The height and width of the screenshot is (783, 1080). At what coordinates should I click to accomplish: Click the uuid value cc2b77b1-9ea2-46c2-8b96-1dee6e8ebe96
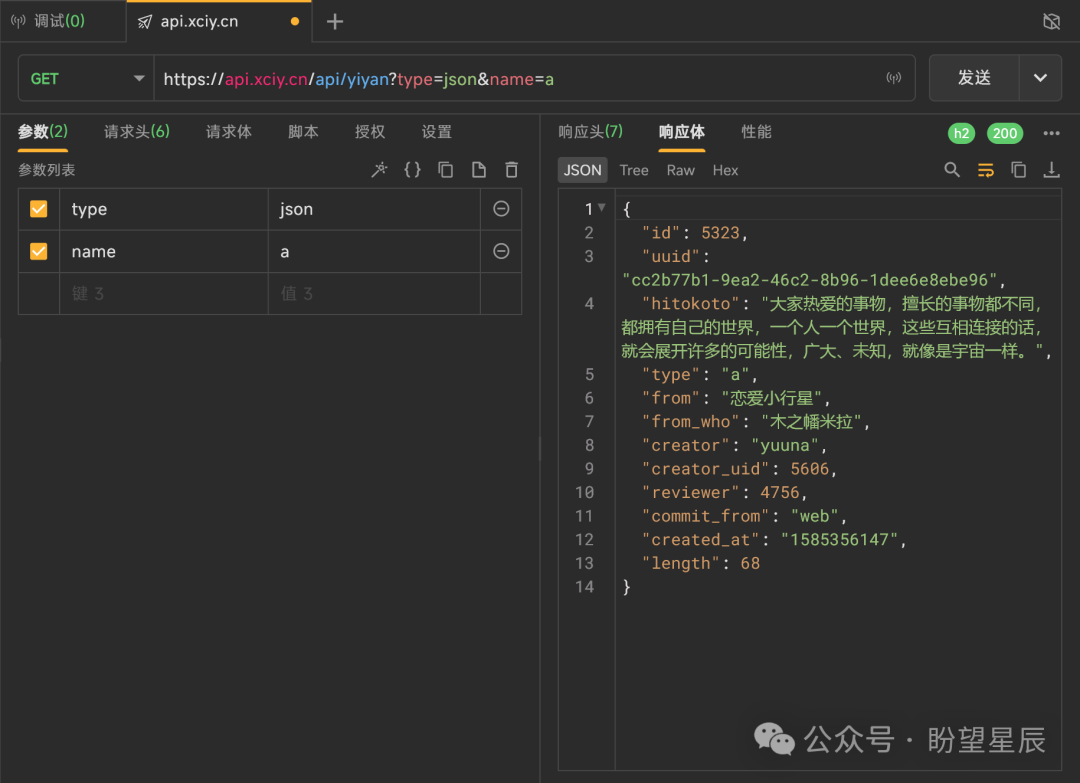click(x=813, y=280)
